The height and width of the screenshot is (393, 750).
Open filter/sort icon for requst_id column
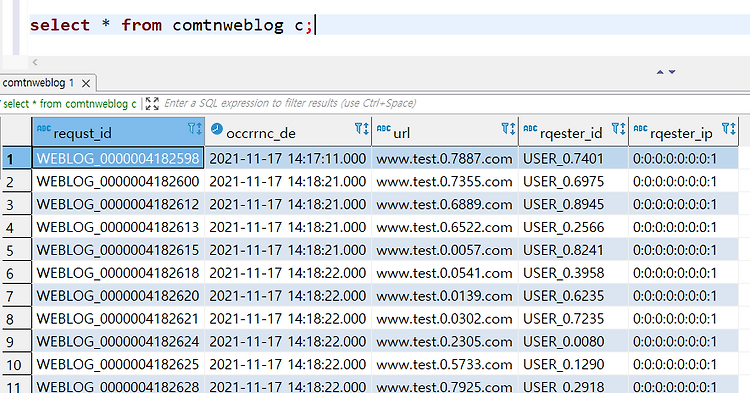(x=195, y=129)
